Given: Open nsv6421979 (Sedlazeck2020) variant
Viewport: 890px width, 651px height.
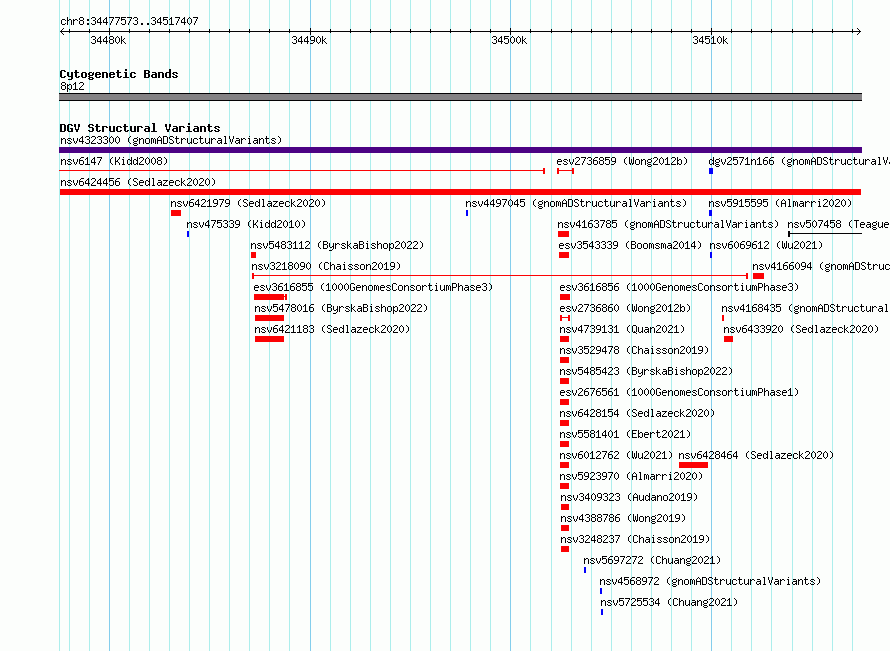Looking at the screenshot, I should (x=248, y=203).
